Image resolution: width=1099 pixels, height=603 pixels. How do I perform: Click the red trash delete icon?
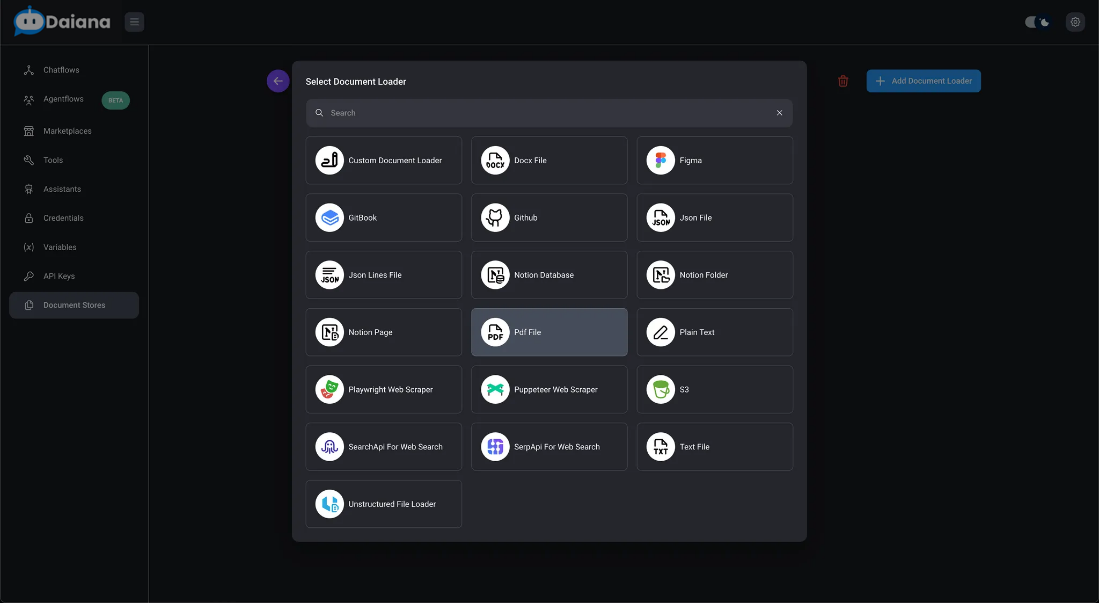[843, 81]
